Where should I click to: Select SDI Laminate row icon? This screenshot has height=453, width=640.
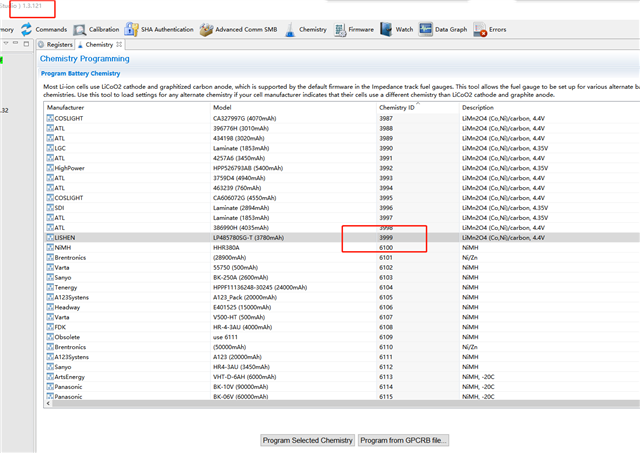tap(50, 208)
